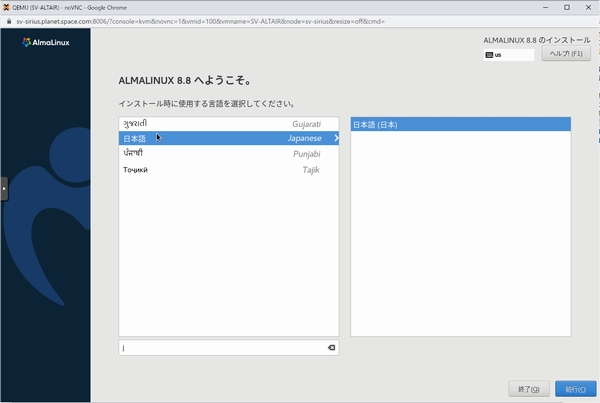Viewport: 600px width, 403px height.
Task: Close the Chrome noVNC window
Action: (x=588, y=7)
